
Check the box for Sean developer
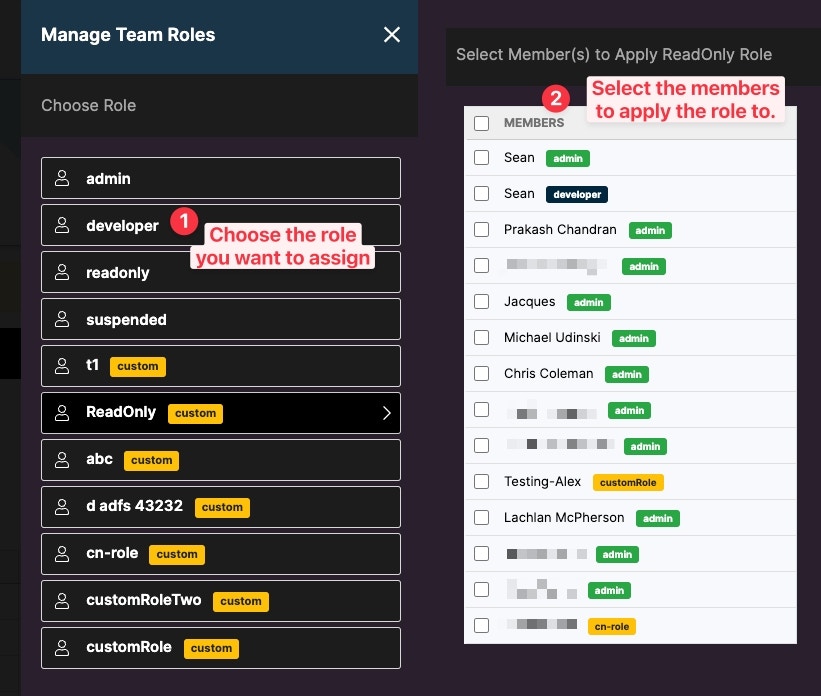click(481, 194)
